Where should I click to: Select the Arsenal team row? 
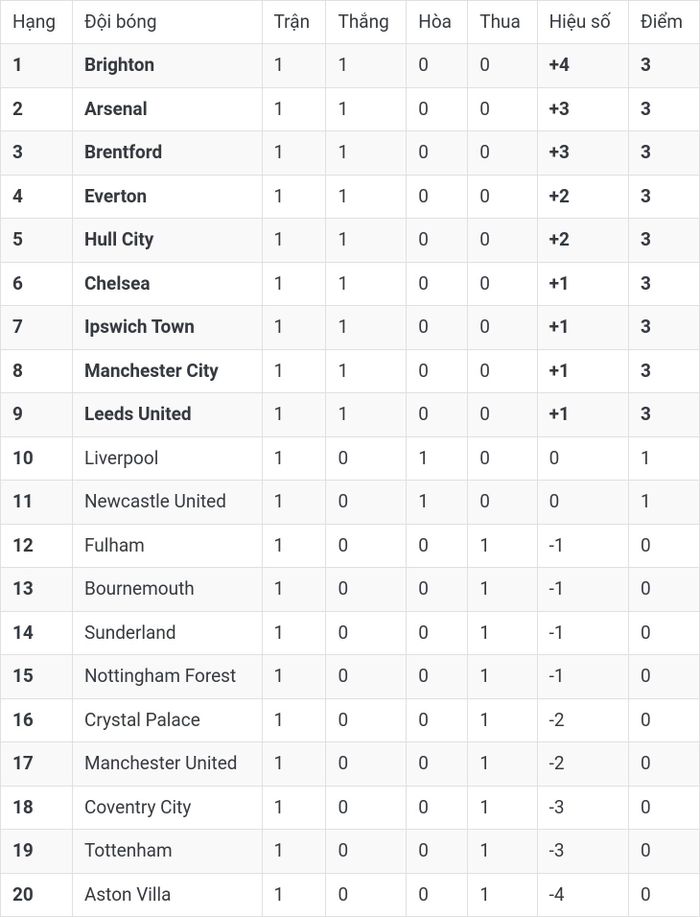pyautogui.click(x=350, y=109)
